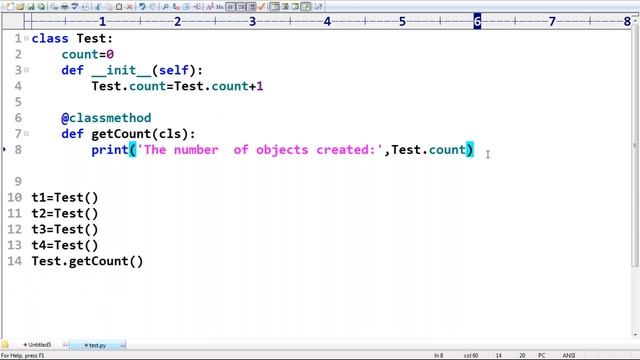
Task: Save the current file with the disk icon
Action: [x=31, y=7]
